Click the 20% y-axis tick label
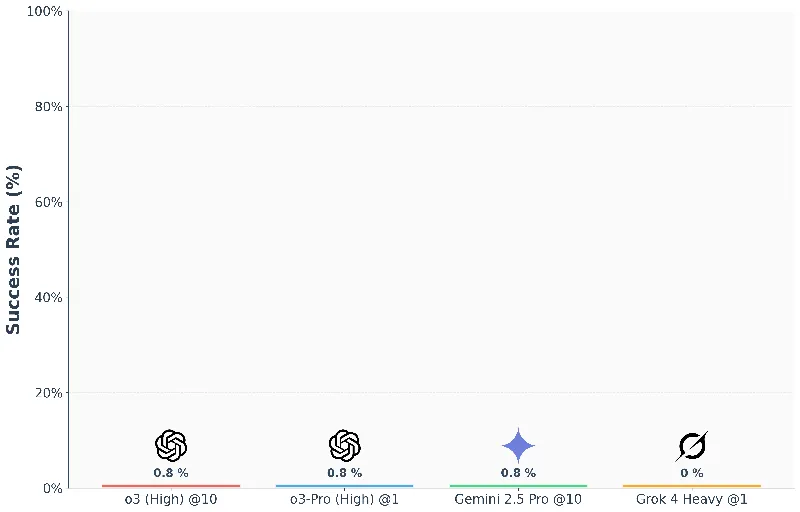Screen dimensions: 800x512 (x=48, y=393)
